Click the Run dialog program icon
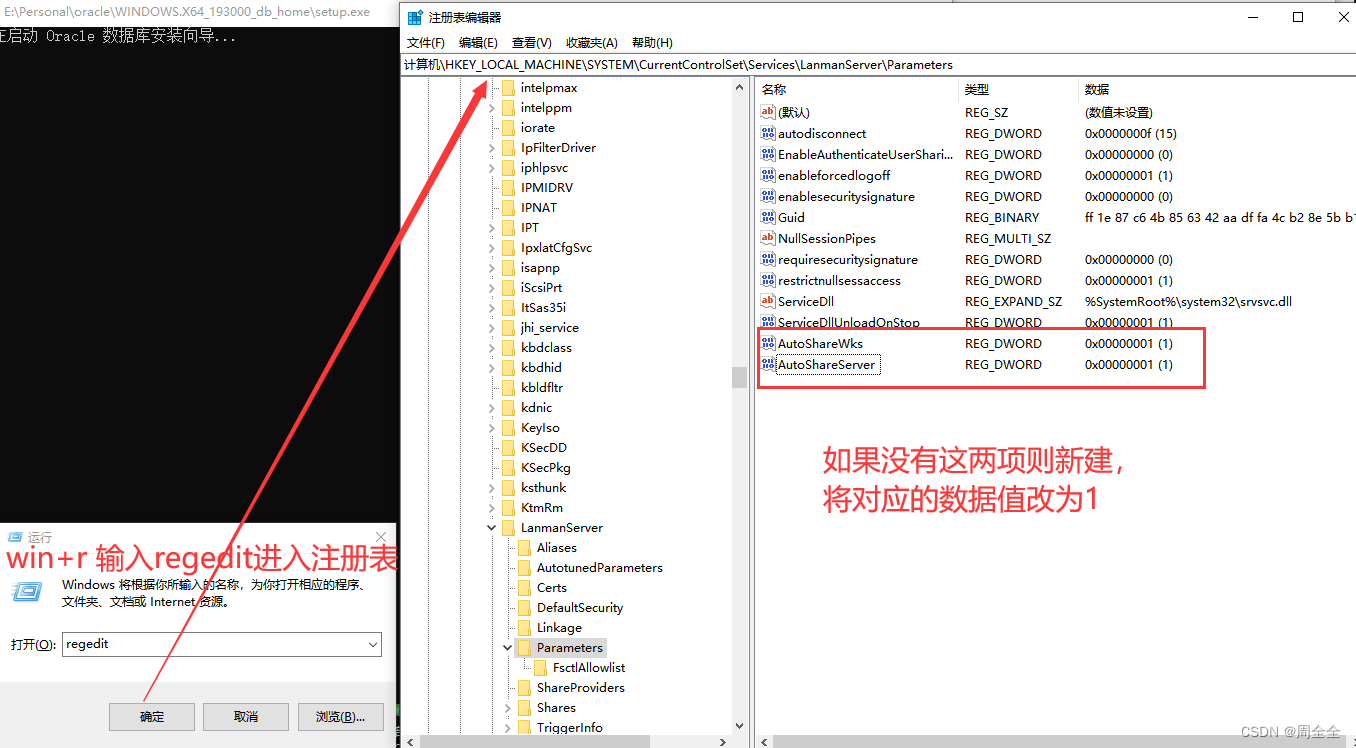Viewport: 1356px width, 748px height. click(27, 591)
